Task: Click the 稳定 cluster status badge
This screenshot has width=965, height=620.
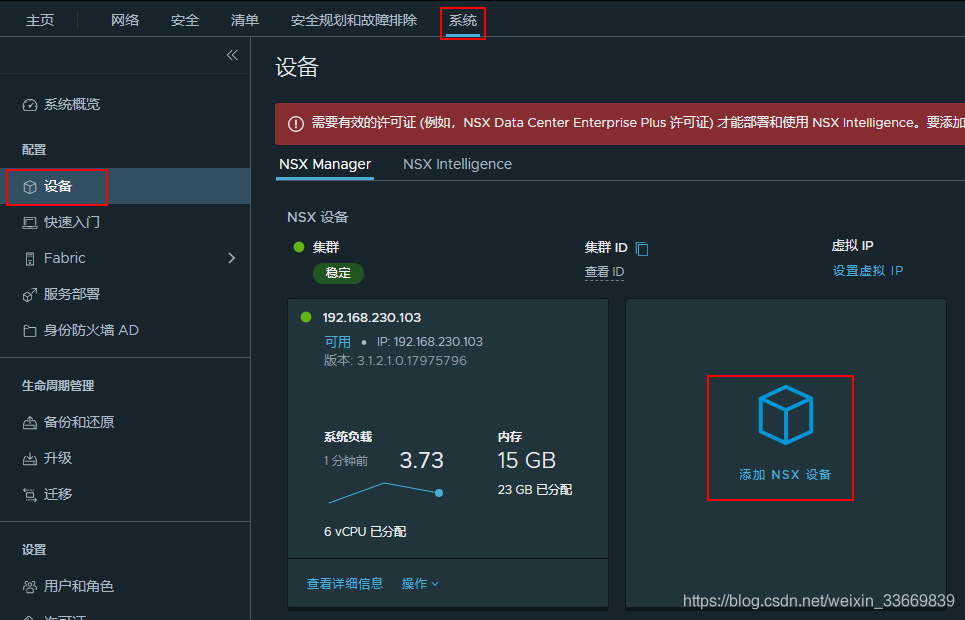Action: (x=338, y=273)
